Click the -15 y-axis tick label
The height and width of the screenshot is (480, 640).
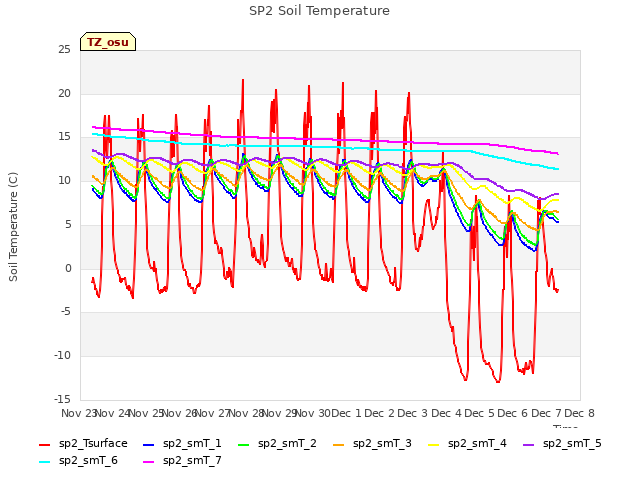click(62, 399)
